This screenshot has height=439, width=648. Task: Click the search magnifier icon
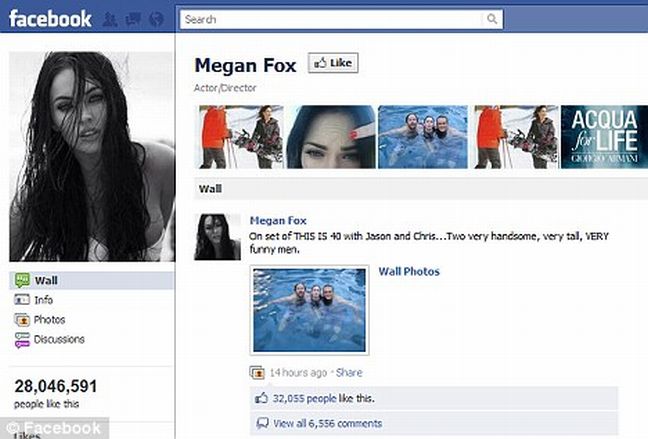(491, 19)
